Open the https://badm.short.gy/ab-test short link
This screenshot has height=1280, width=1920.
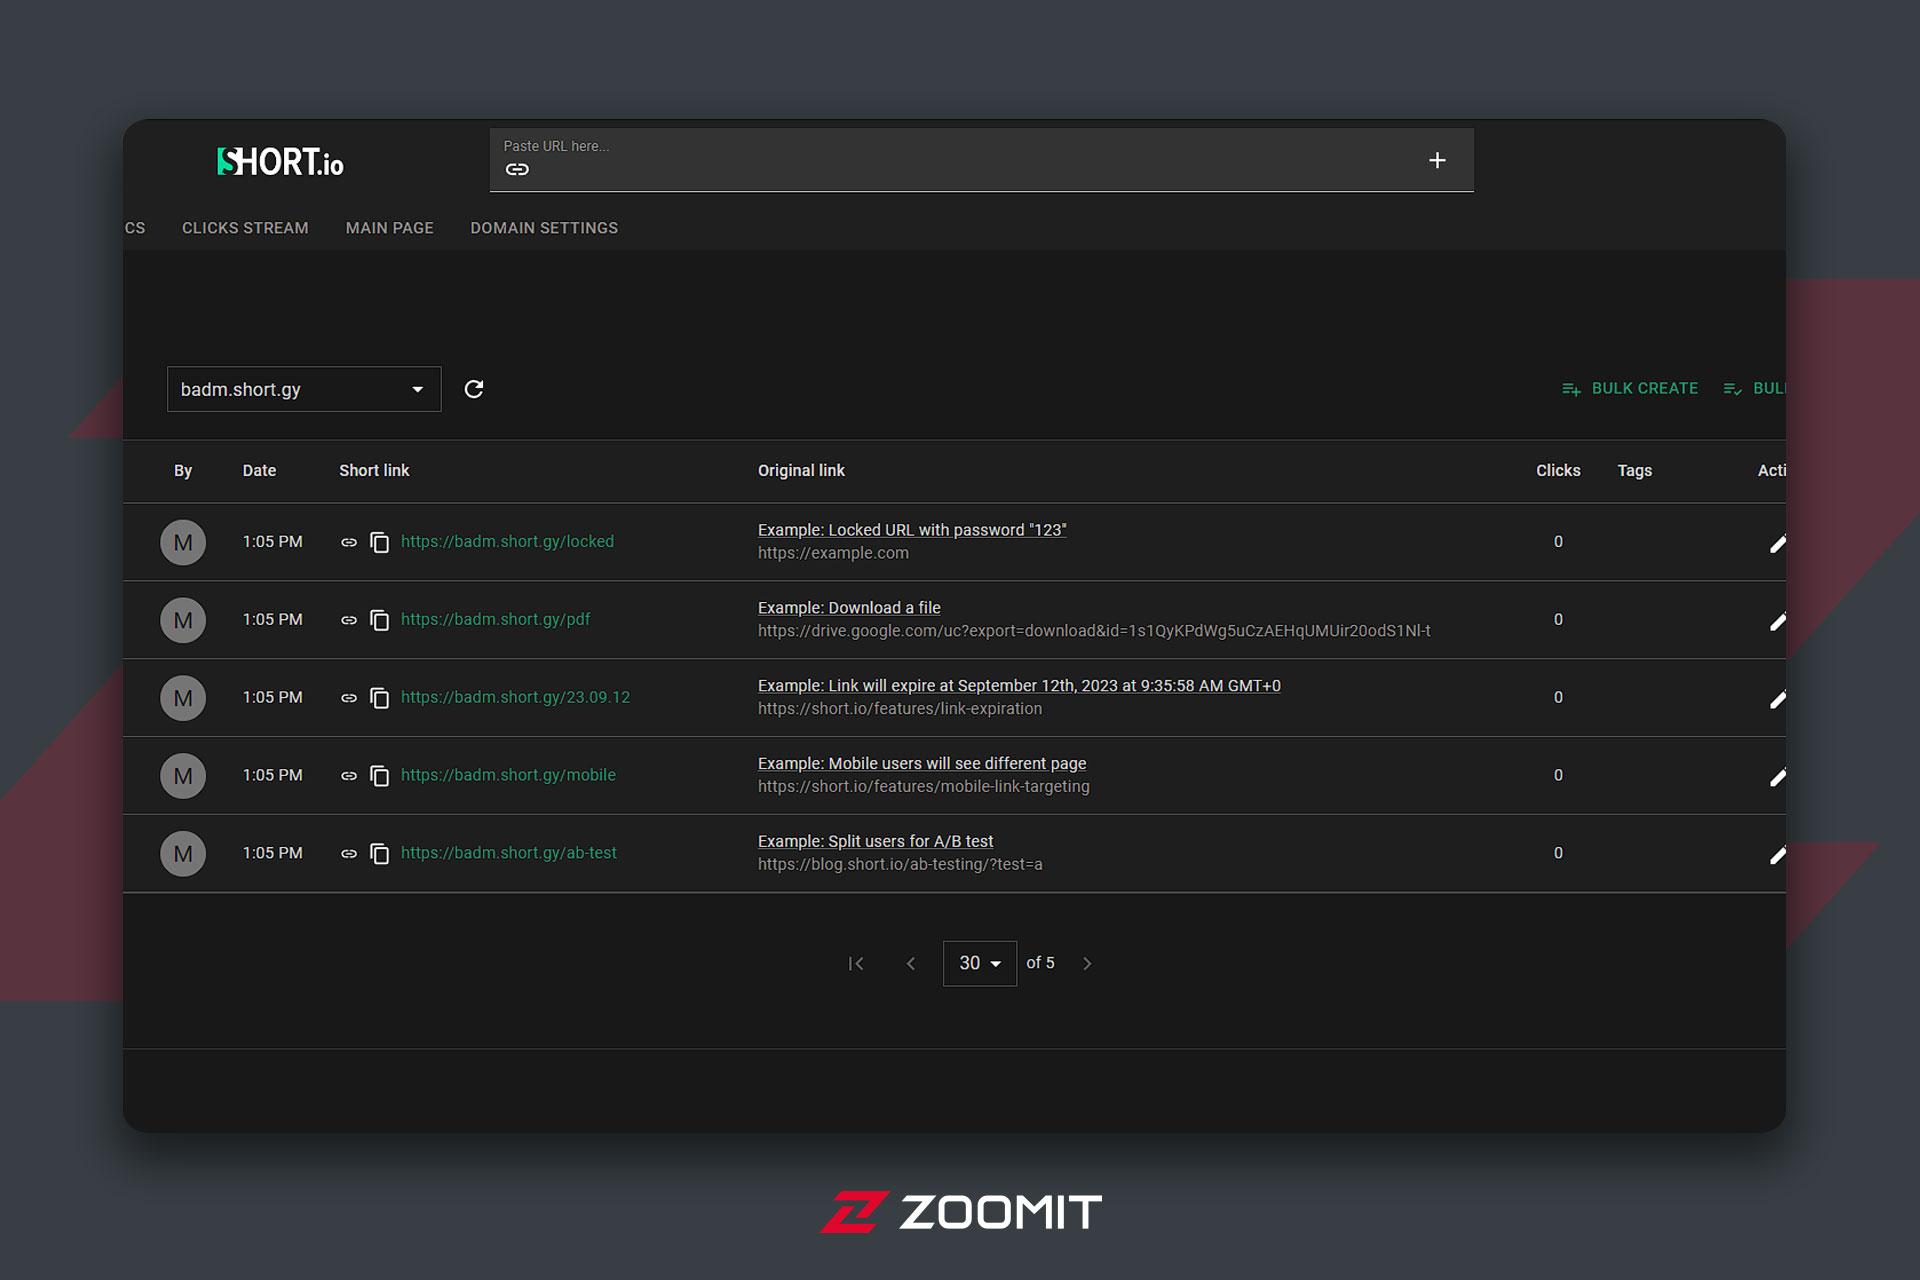click(509, 853)
